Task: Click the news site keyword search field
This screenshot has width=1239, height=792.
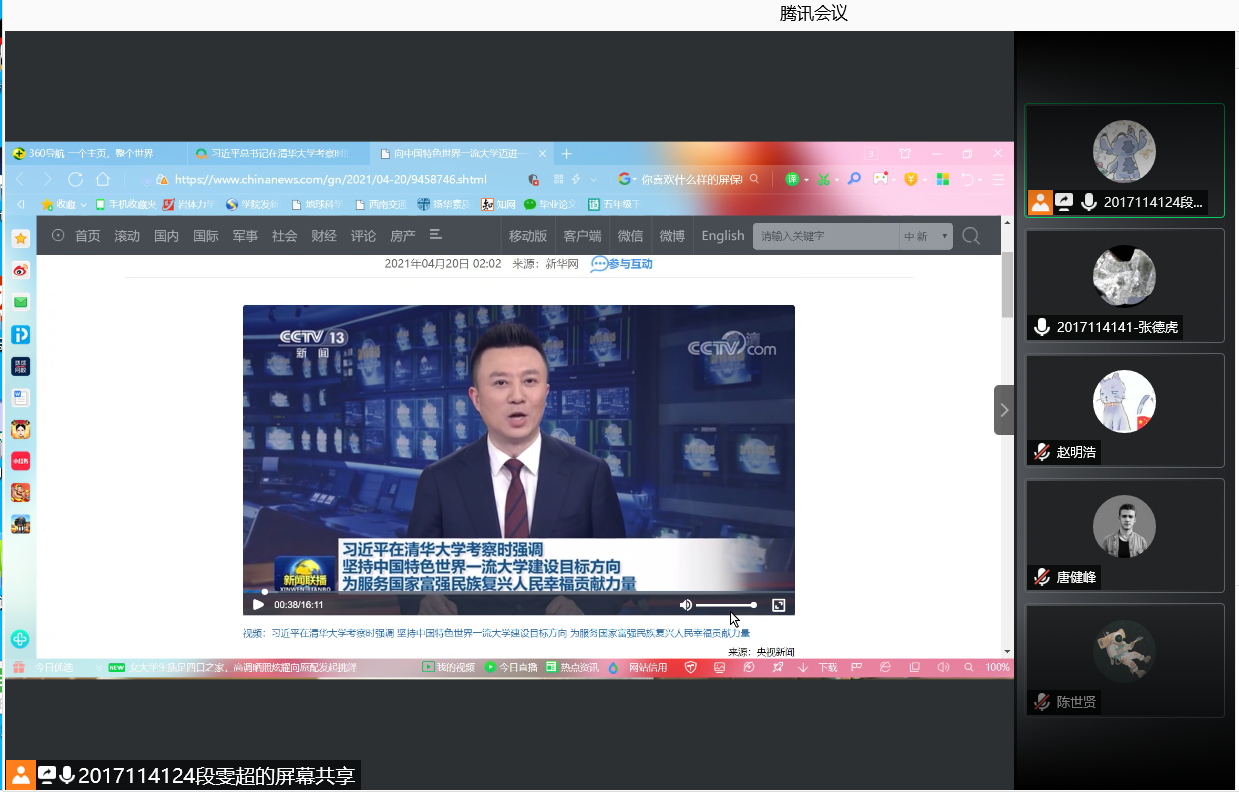Action: pos(825,237)
